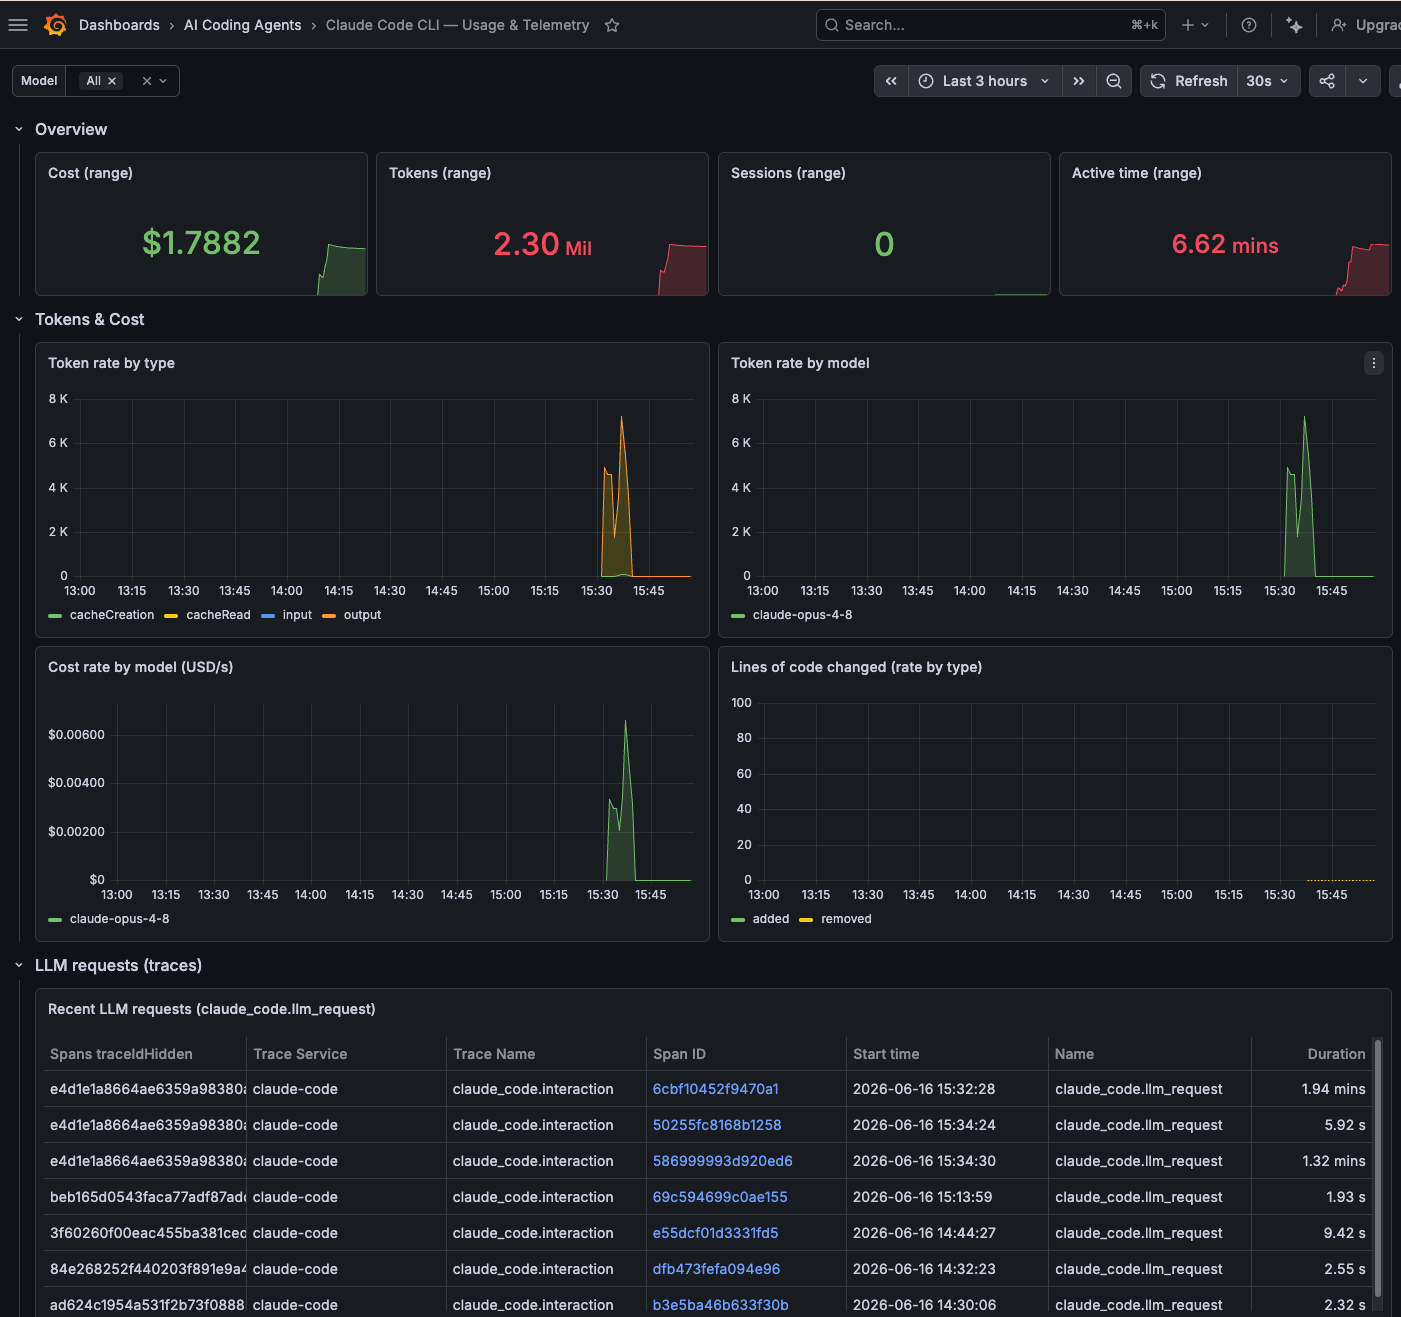This screenshot has height=1317, width=1401.
Task: Open the Last 3 hours time picker
Action: [x=984, y=81]
